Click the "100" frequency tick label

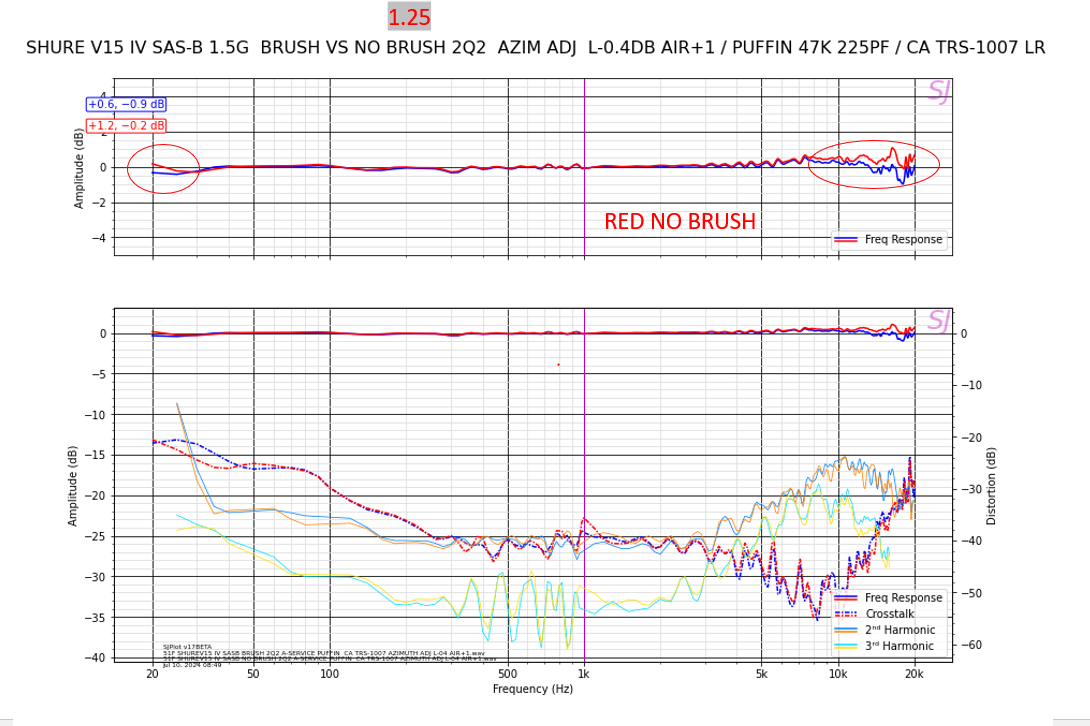(330, 673)
